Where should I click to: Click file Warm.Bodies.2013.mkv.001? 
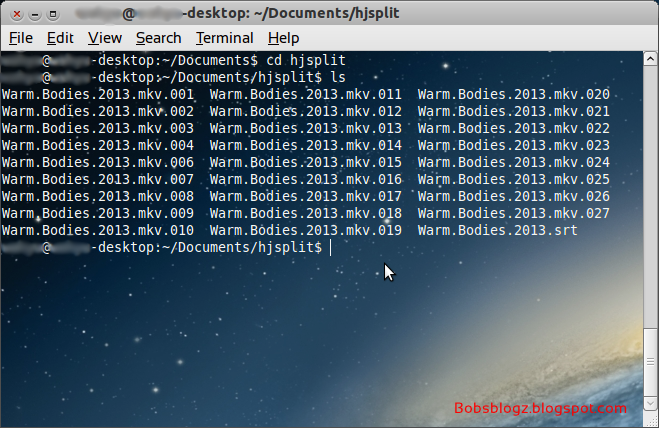pos(98,94)
